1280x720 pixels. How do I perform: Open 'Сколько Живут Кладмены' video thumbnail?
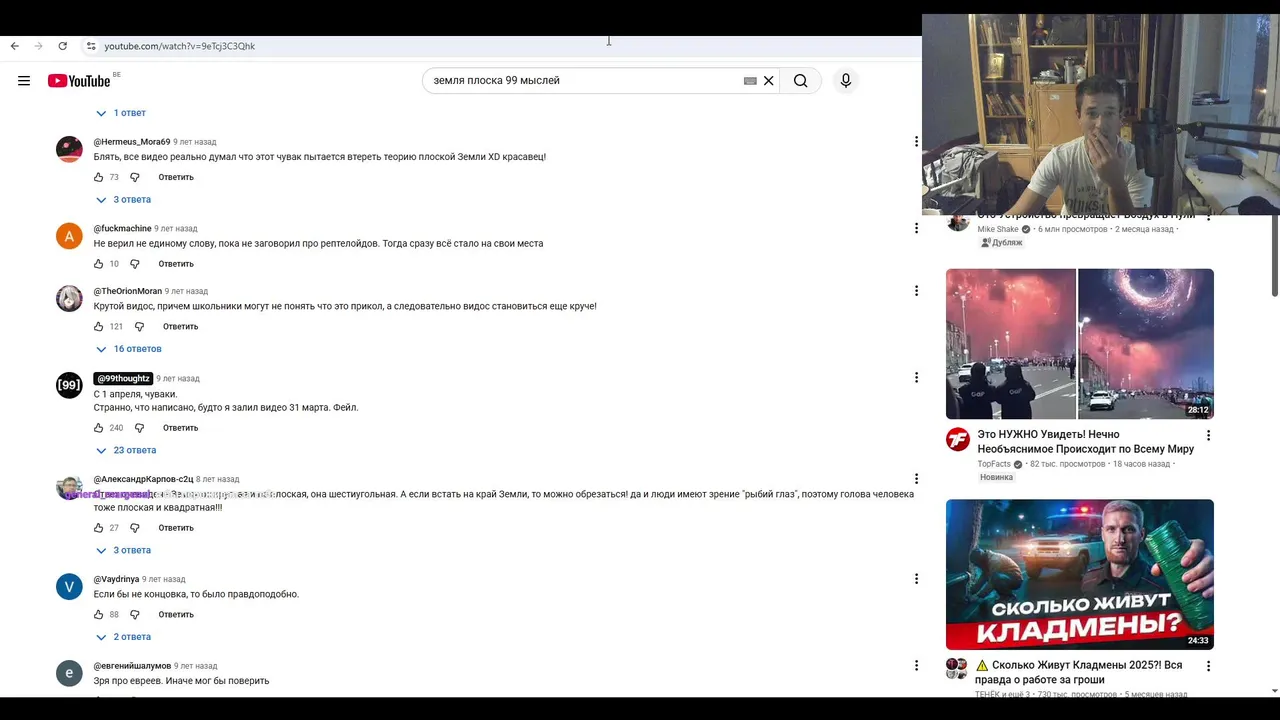coord(1080,575)
